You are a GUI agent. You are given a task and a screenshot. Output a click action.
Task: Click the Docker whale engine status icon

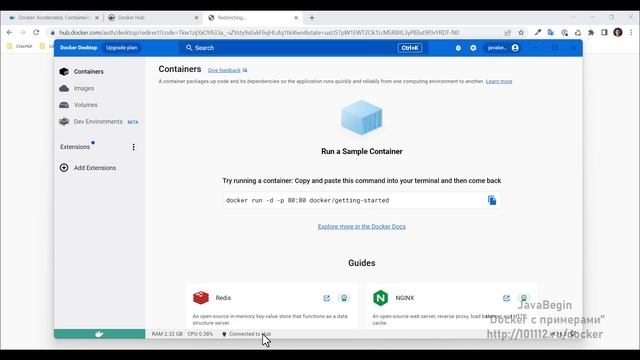point(99,334)
